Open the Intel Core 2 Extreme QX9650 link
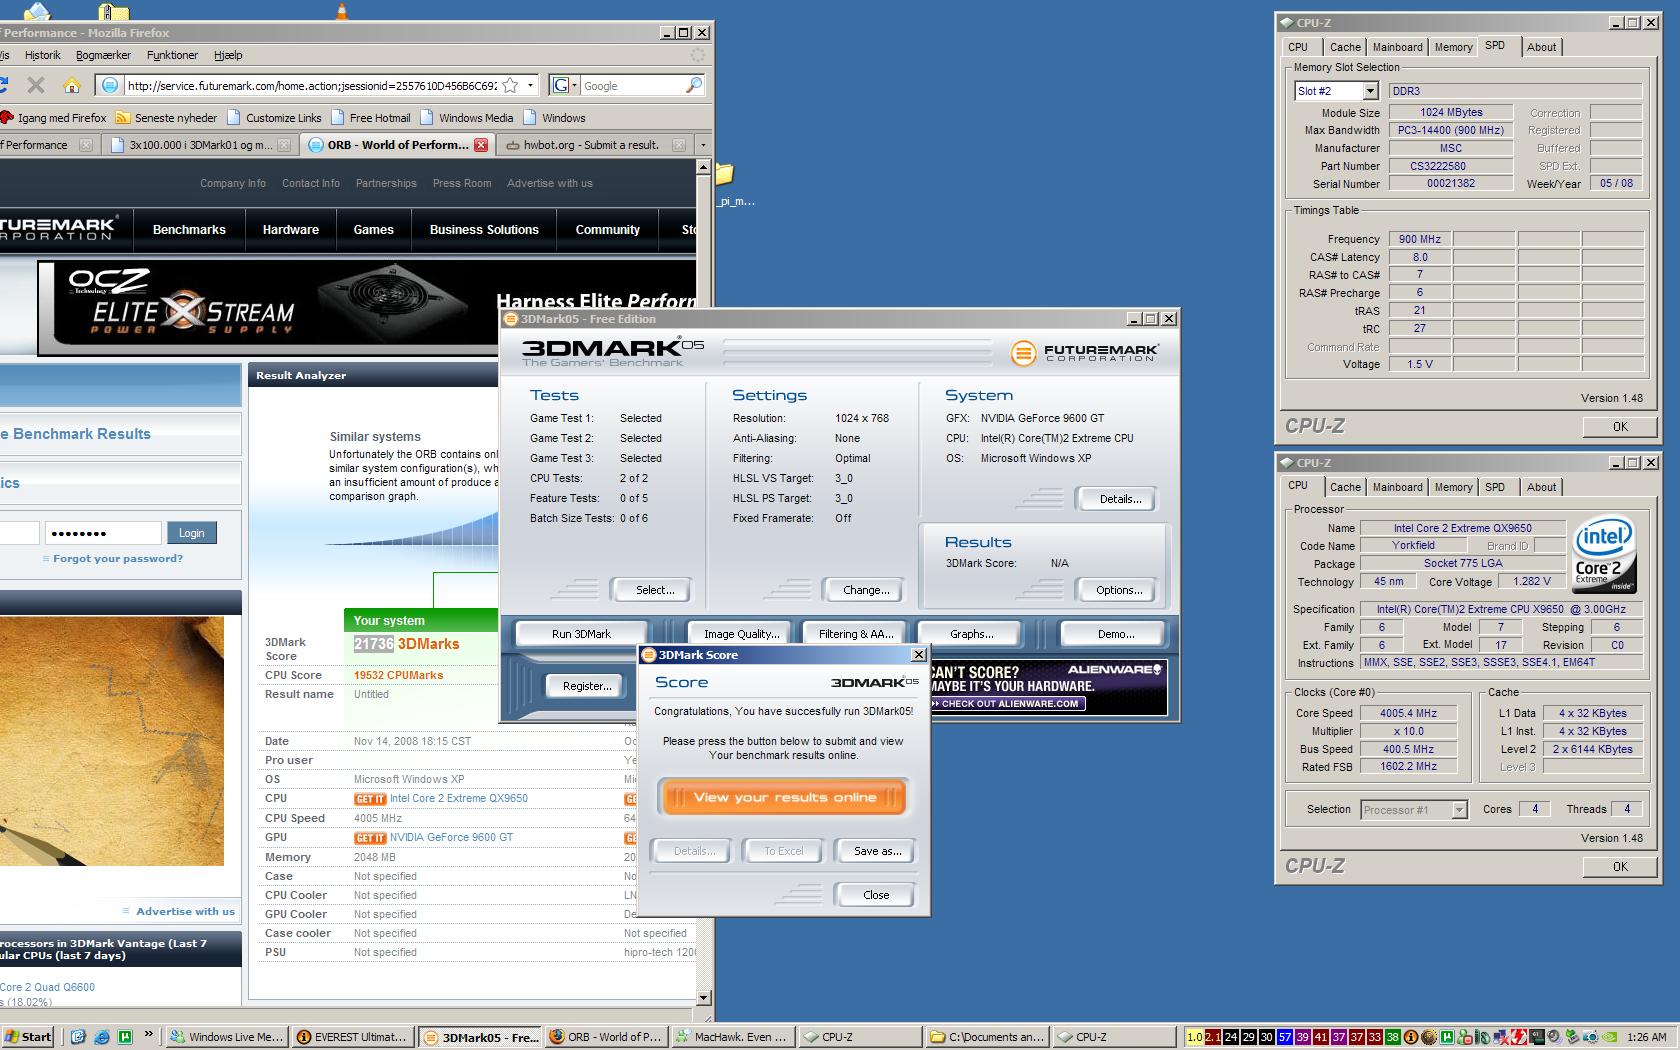1680x1050 pixels. tap(459, 798)
